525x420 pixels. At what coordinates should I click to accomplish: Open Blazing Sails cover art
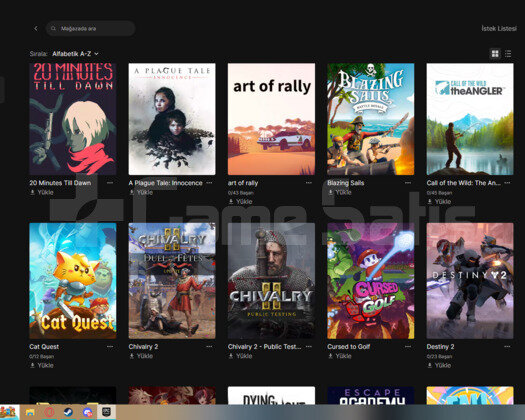(x=371, y=119)
